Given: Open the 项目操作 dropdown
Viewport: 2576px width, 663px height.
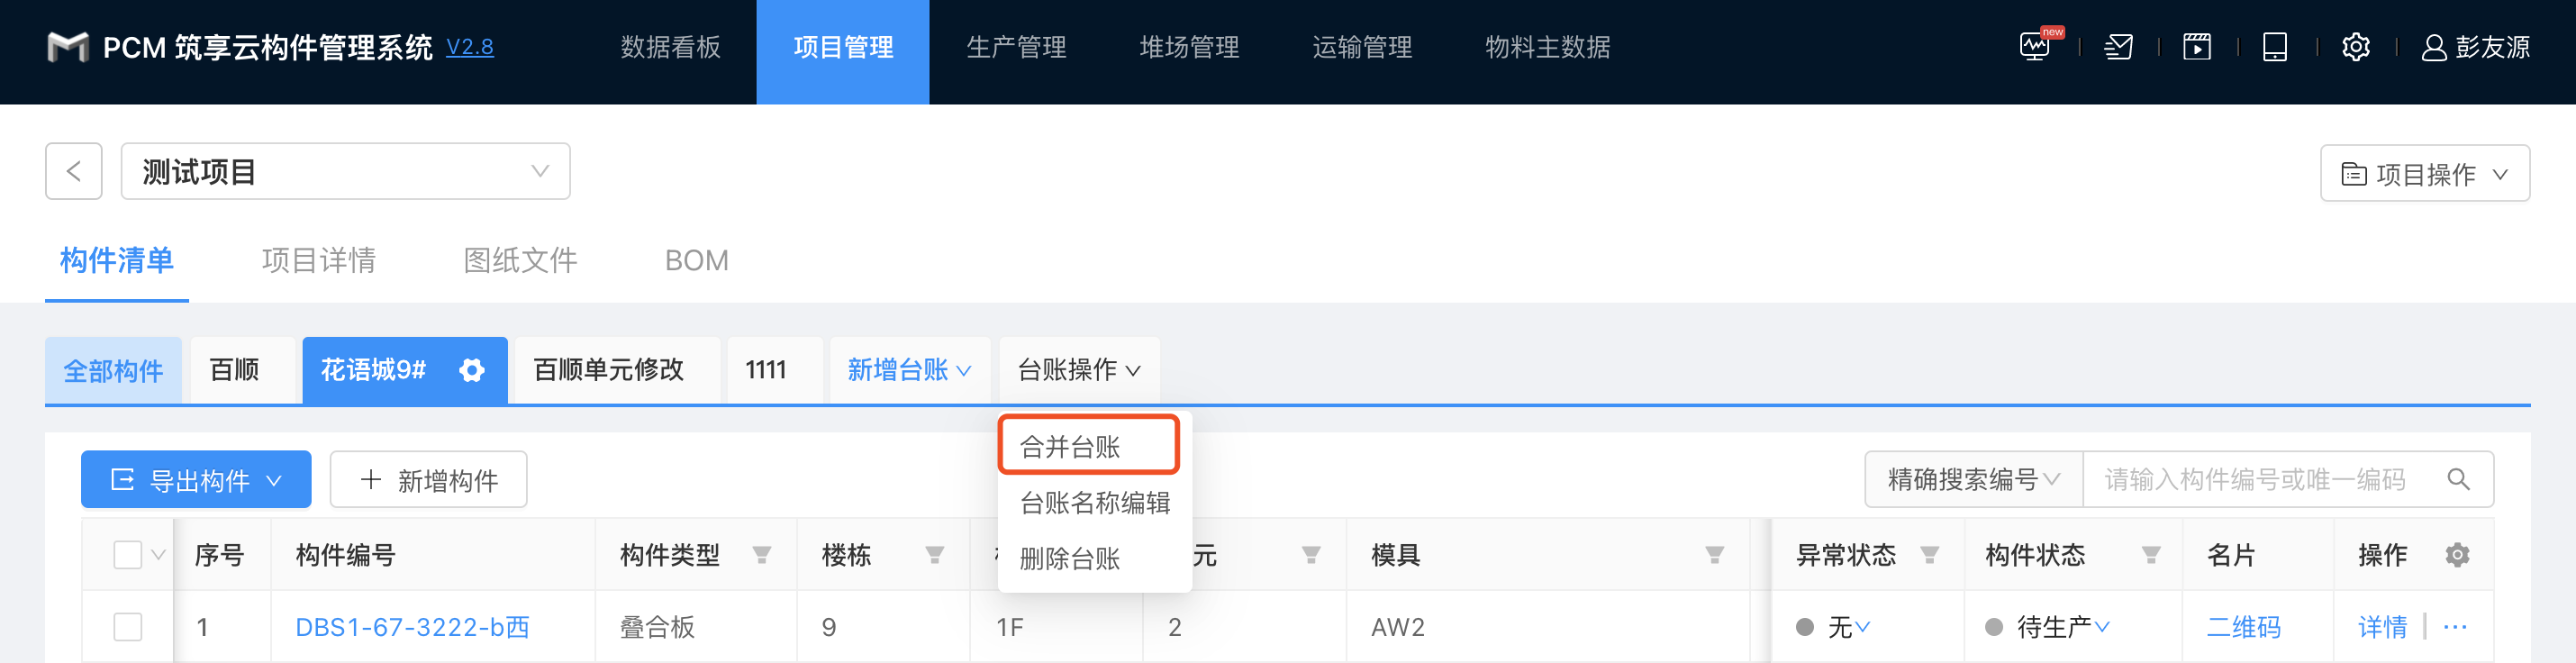Looking at the screenshot, I should tap(2424, 174).
